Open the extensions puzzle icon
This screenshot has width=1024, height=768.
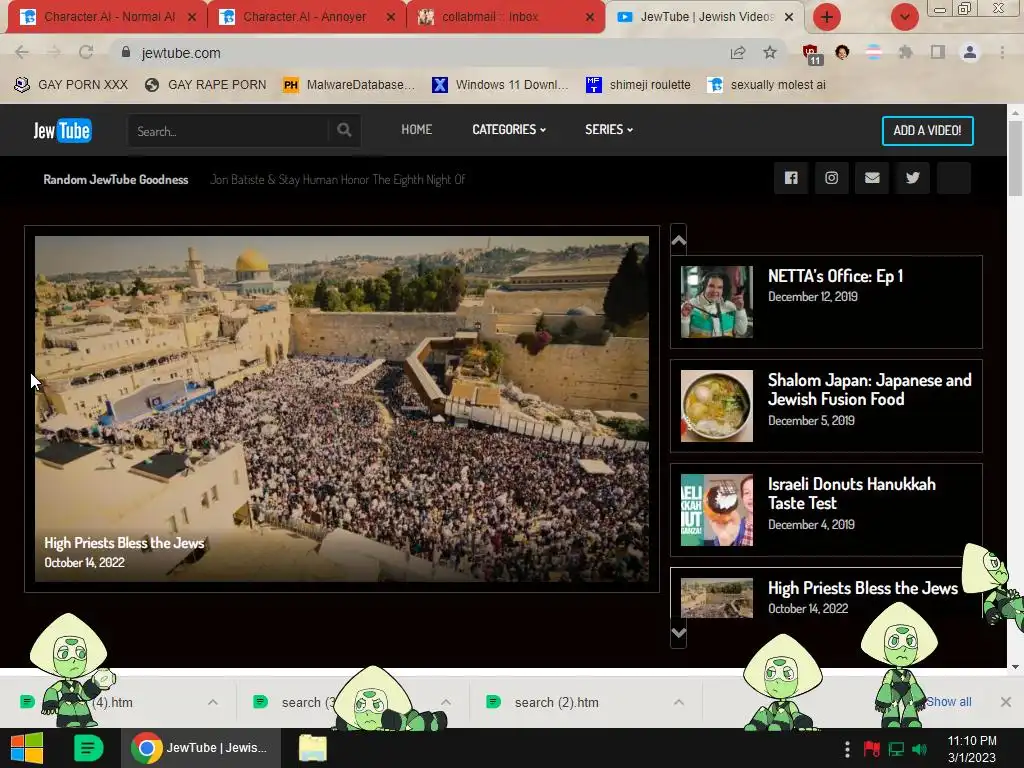(905, 52)
